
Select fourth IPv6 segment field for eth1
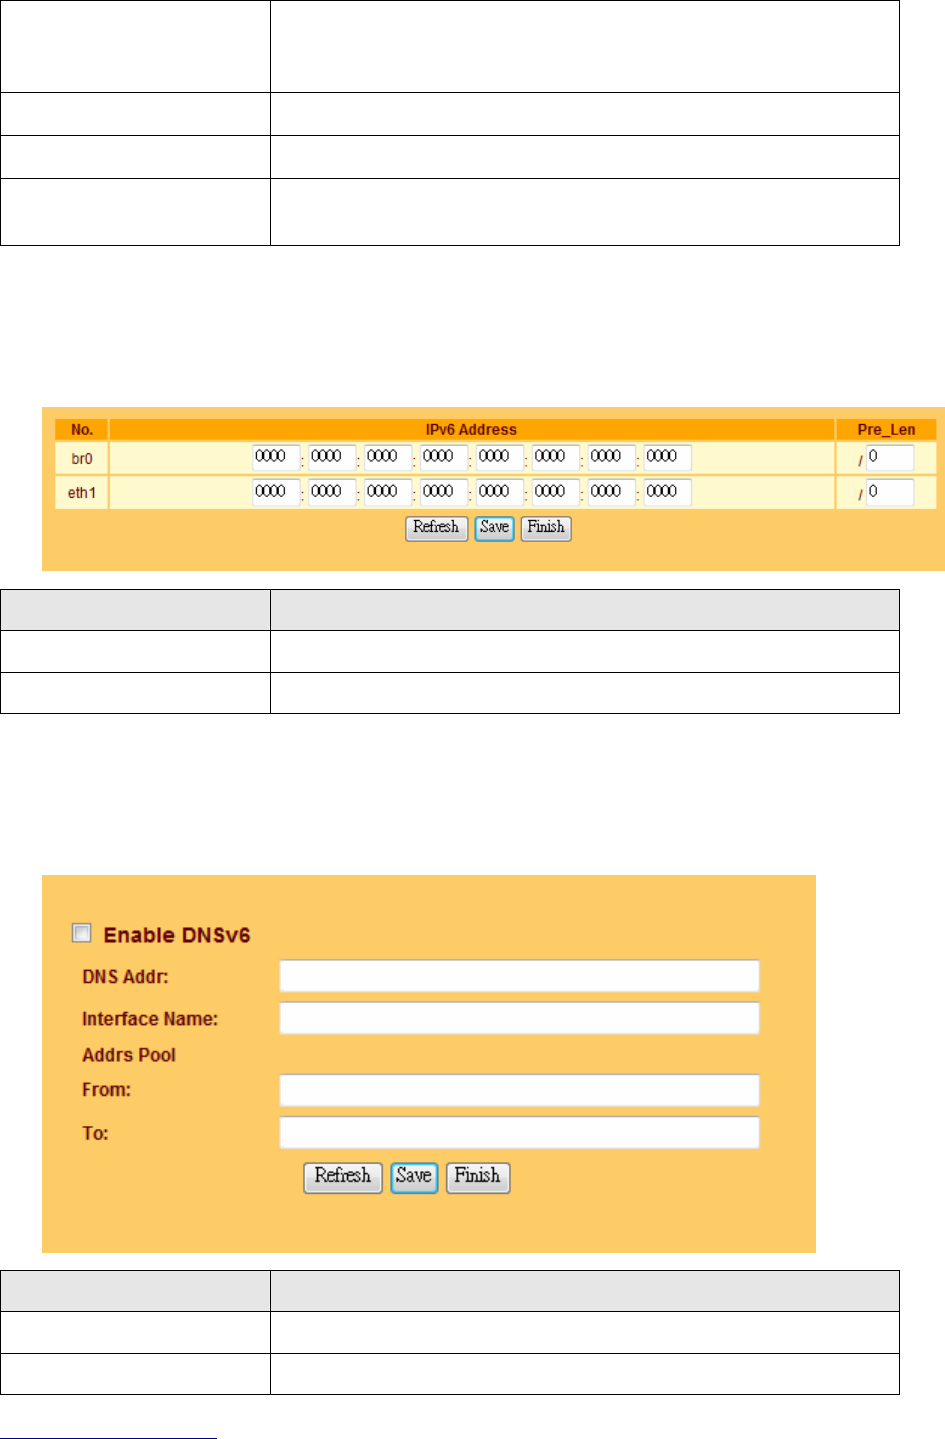[x=444, y=492]
